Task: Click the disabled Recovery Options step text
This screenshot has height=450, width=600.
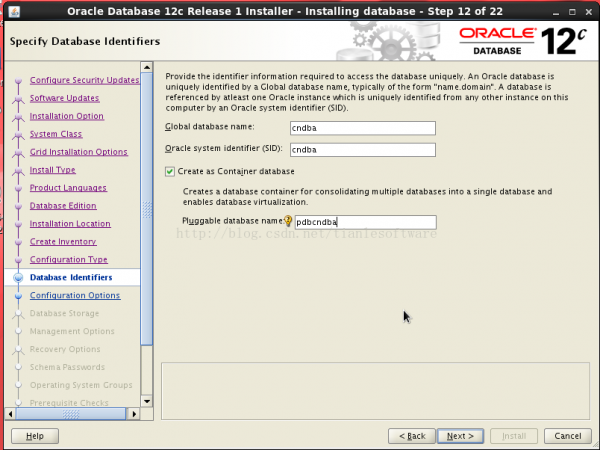Action: tap(65, 349)
